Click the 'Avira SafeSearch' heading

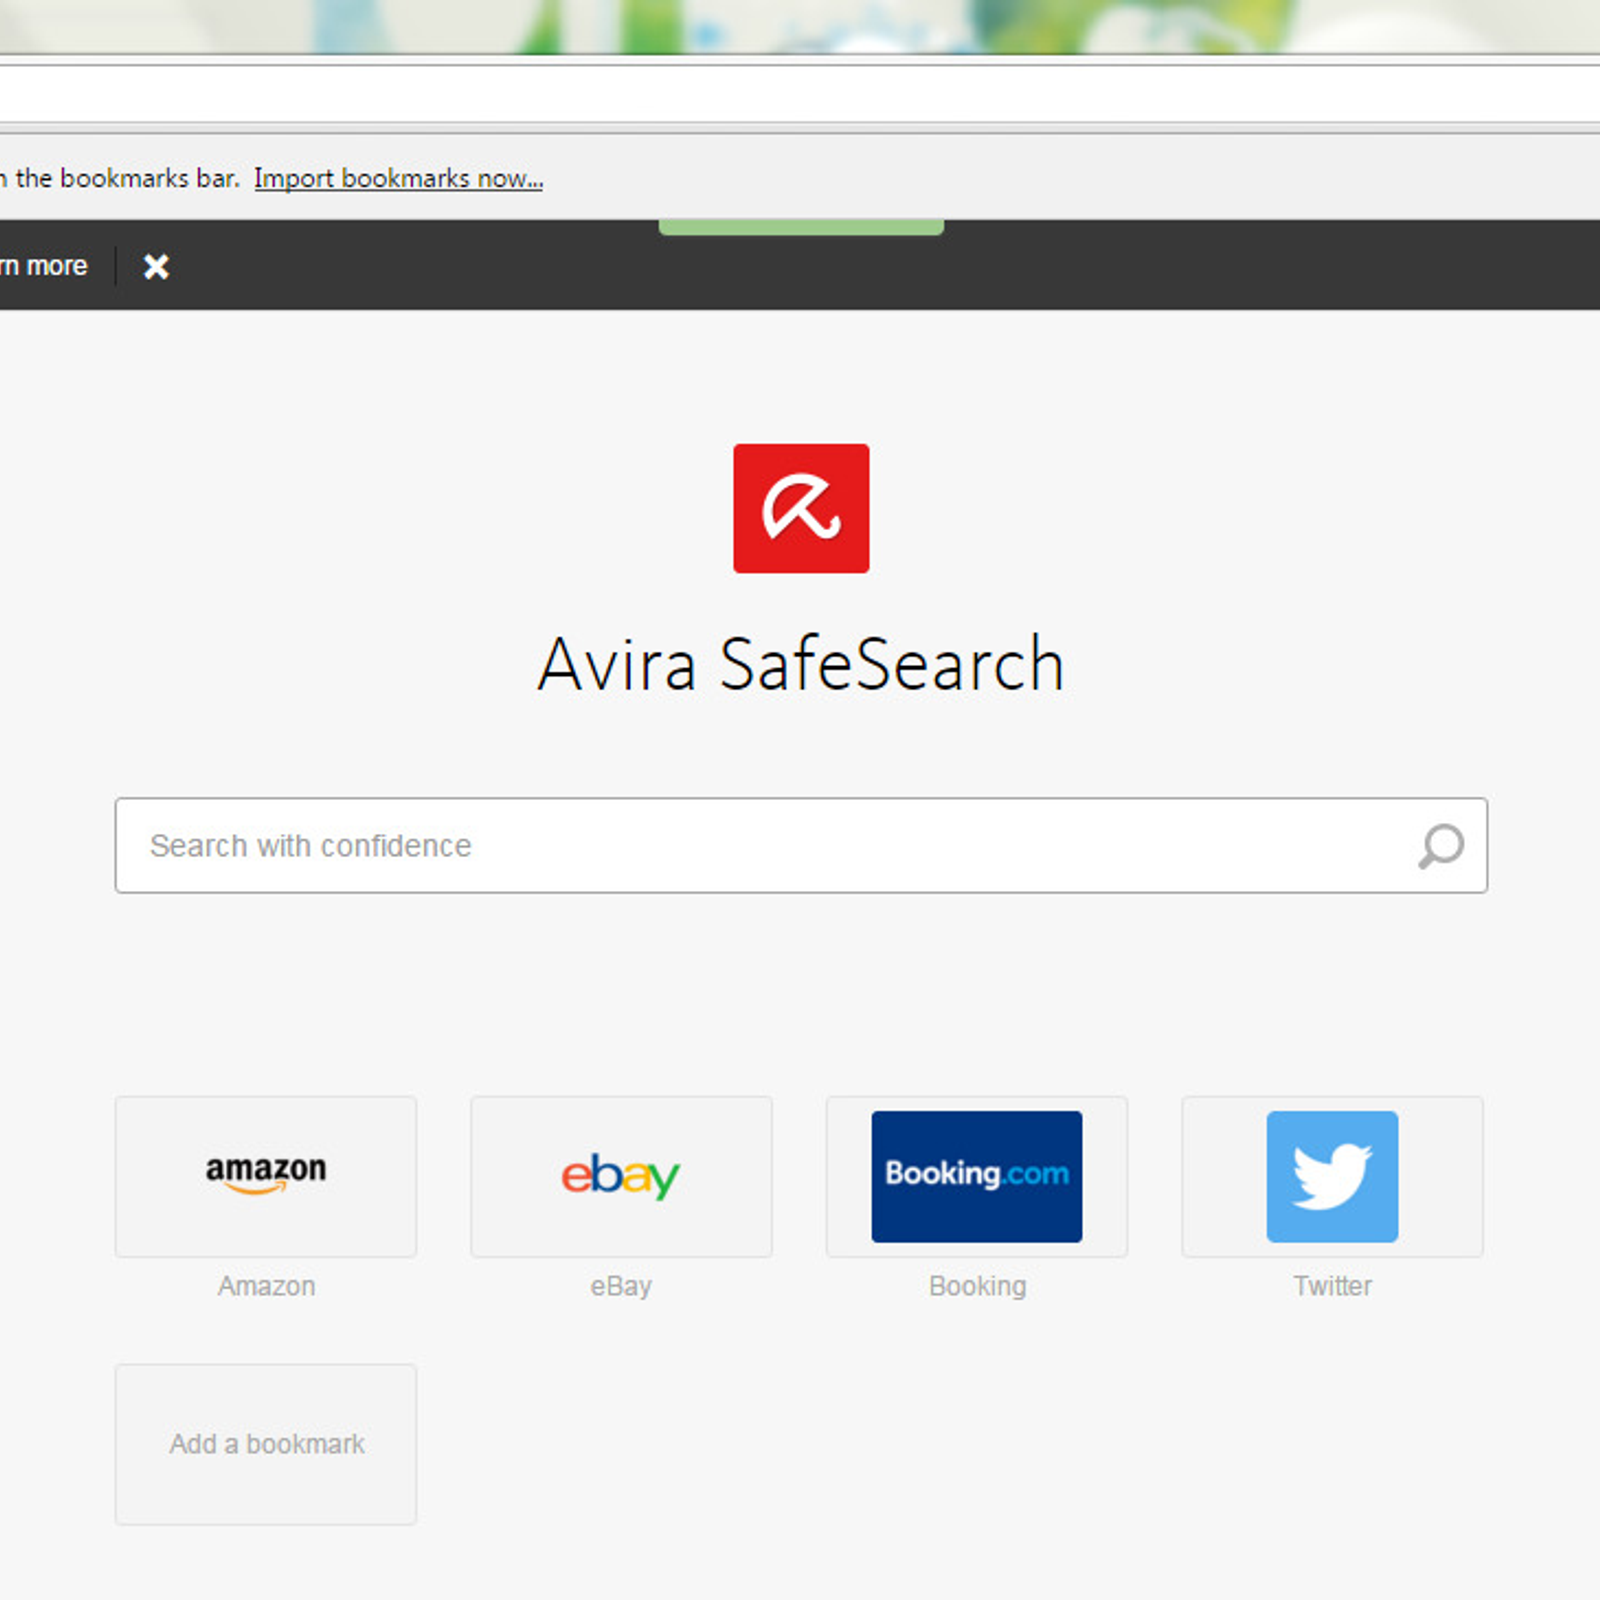[801, 664]
